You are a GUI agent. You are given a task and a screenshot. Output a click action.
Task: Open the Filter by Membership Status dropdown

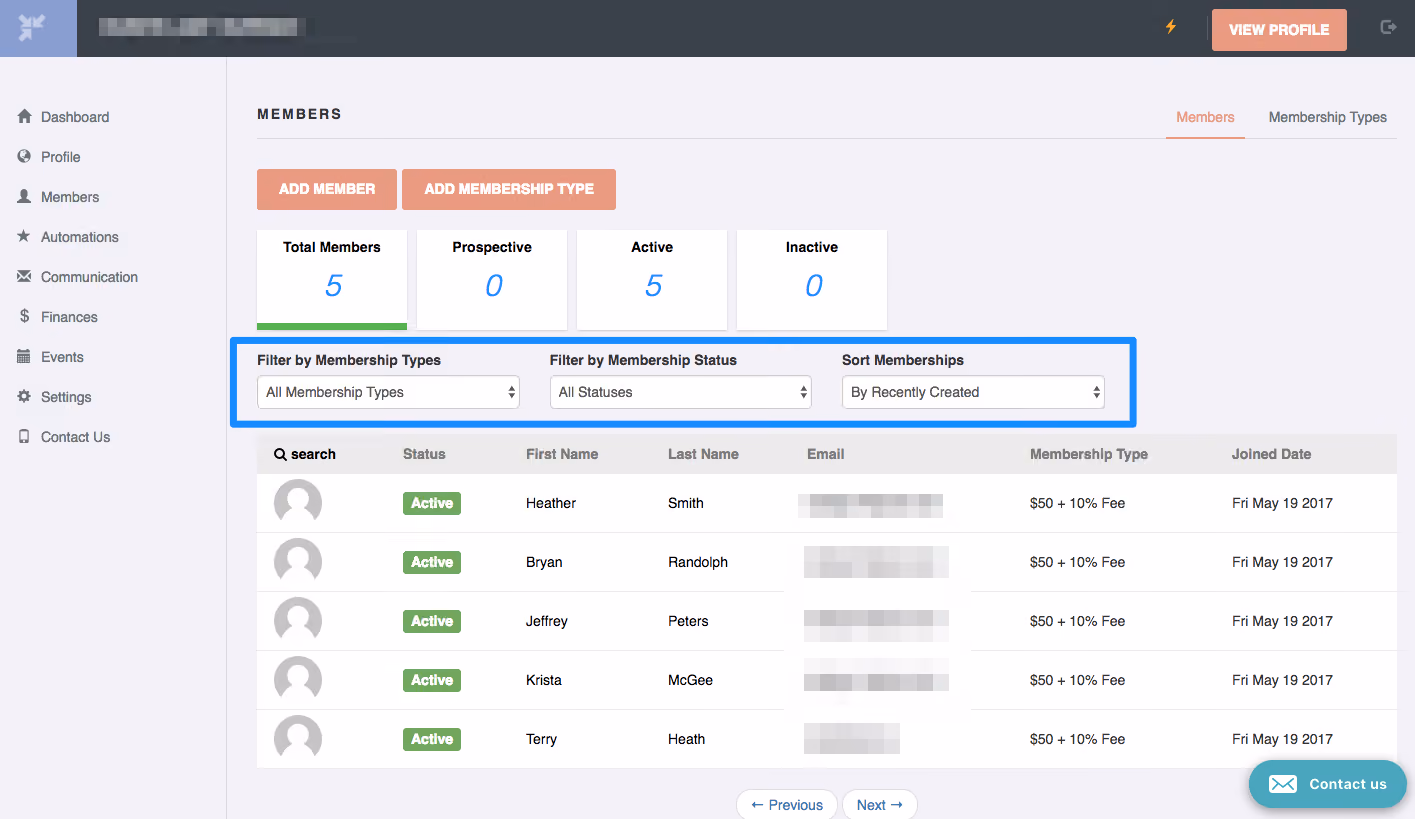681,392
